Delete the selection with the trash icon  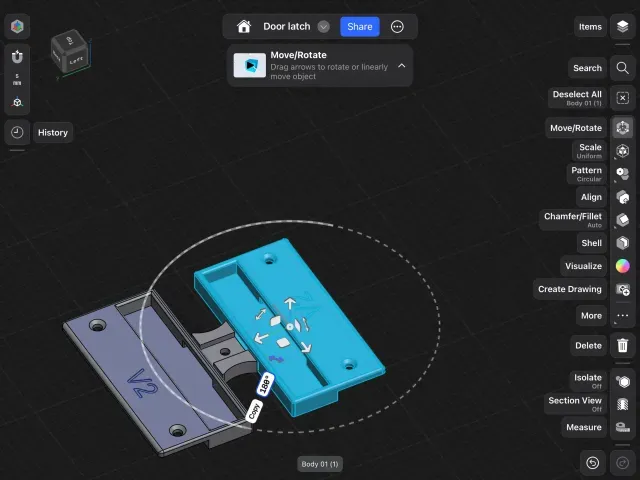click(x=622, y=345)
